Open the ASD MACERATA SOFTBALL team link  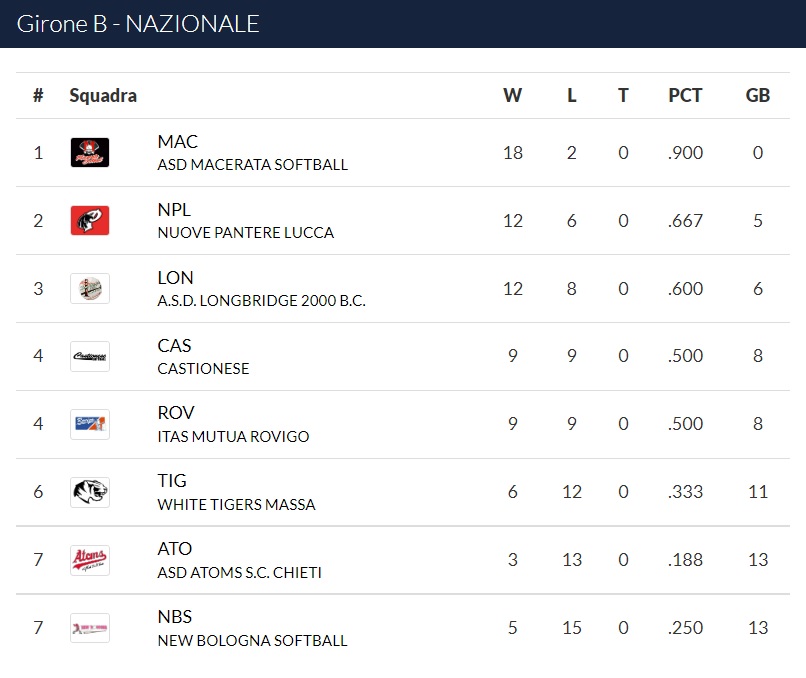252,164
